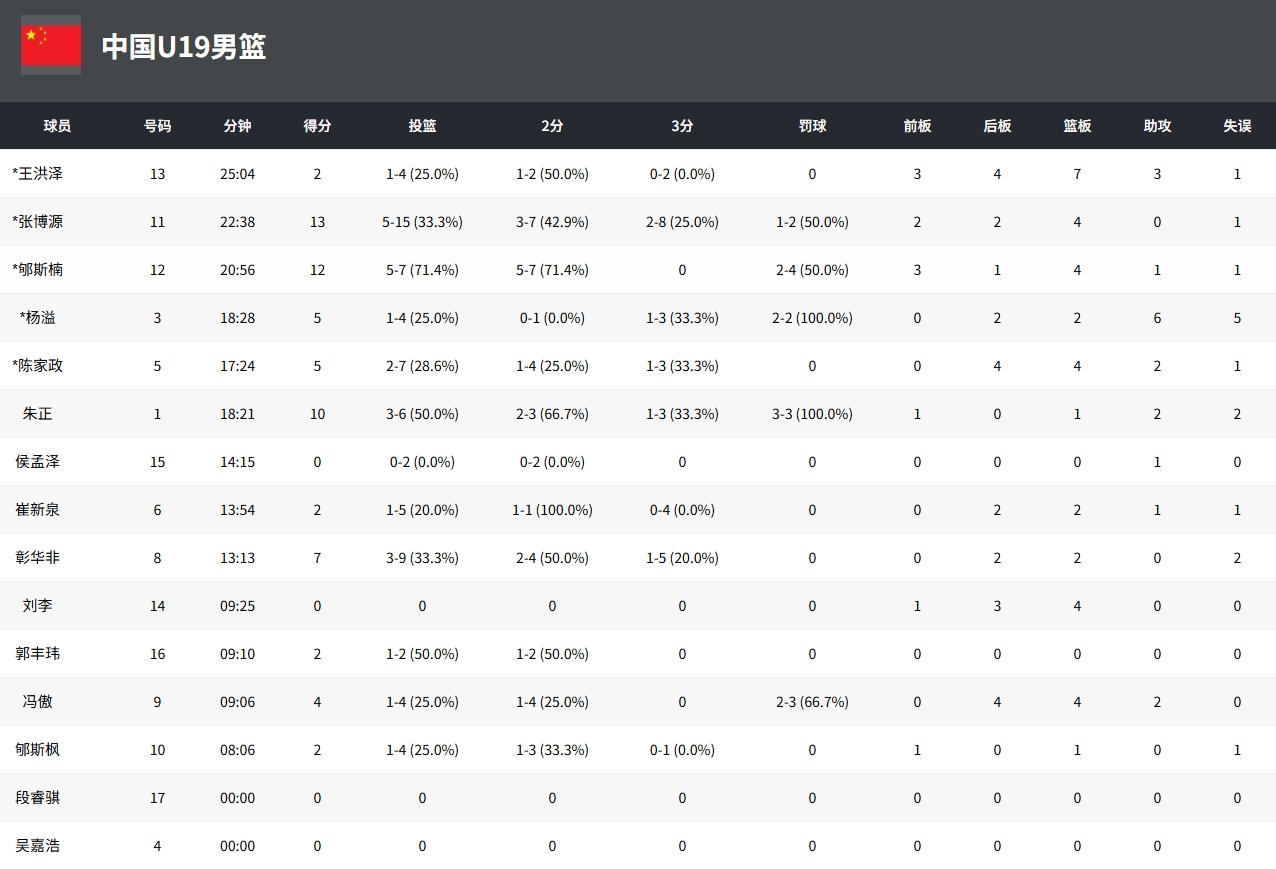Open player 吴嘉浩's name

(38, 846)
